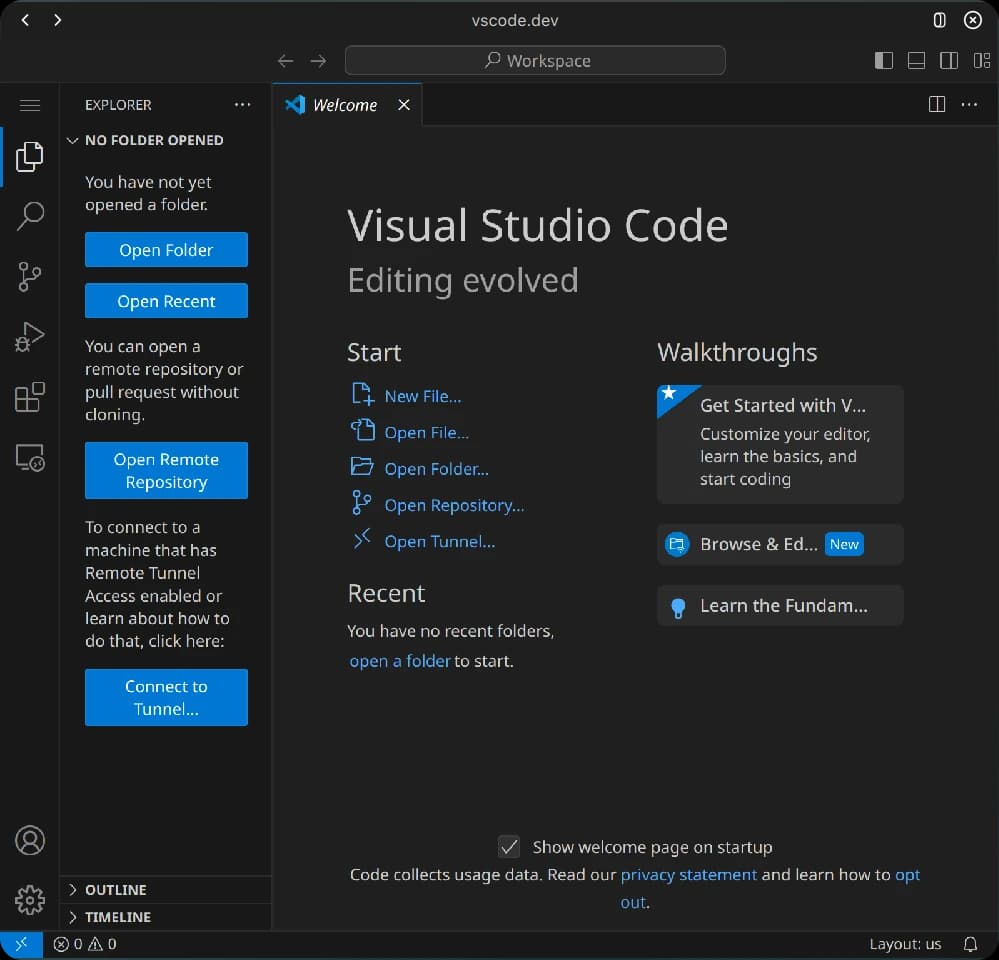Open notifications from the status bar bell
This screenshot has width=999, height=960.
(969, 943)
